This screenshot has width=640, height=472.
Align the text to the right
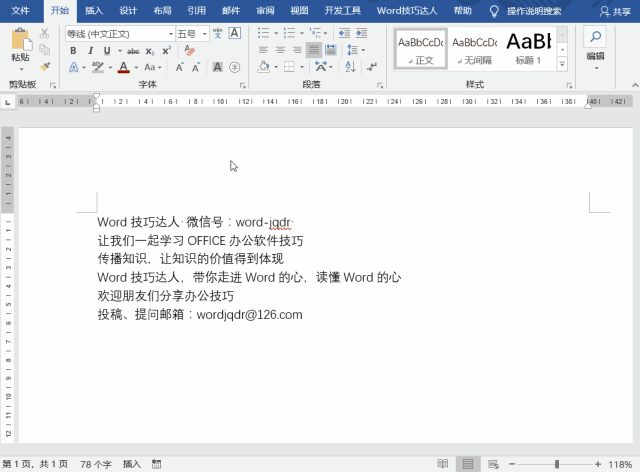(297, 50)
